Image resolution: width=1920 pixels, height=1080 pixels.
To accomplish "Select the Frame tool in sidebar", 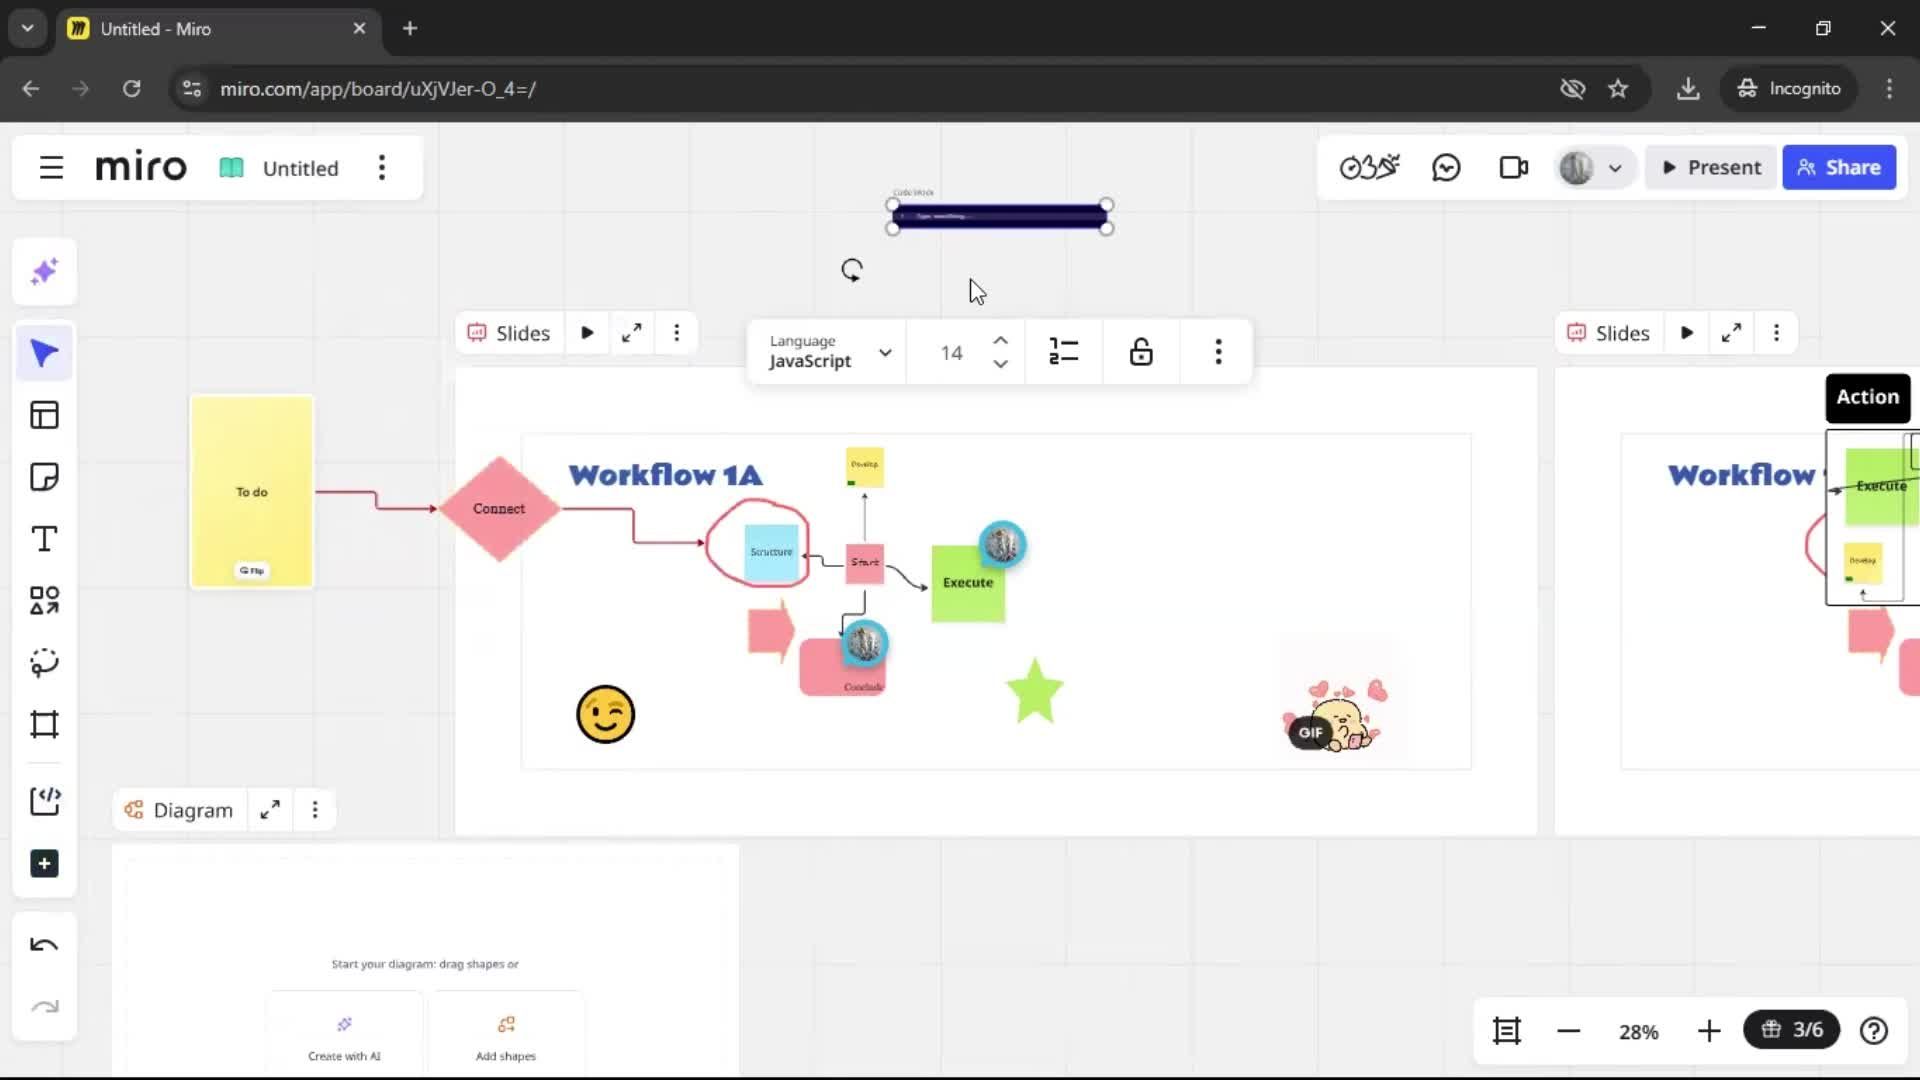I will click(x=44, y=725).
